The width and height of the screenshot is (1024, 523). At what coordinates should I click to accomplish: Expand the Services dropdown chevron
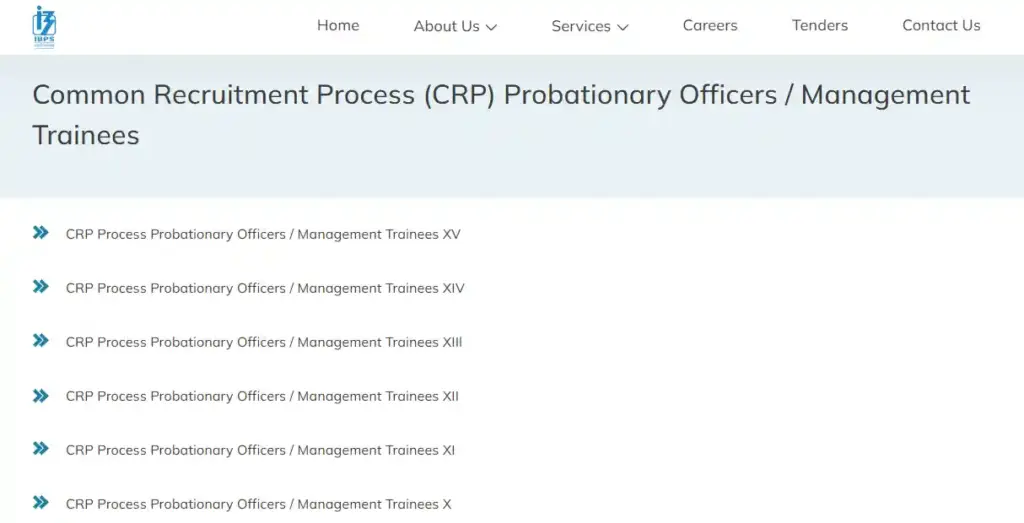(623, 27)
